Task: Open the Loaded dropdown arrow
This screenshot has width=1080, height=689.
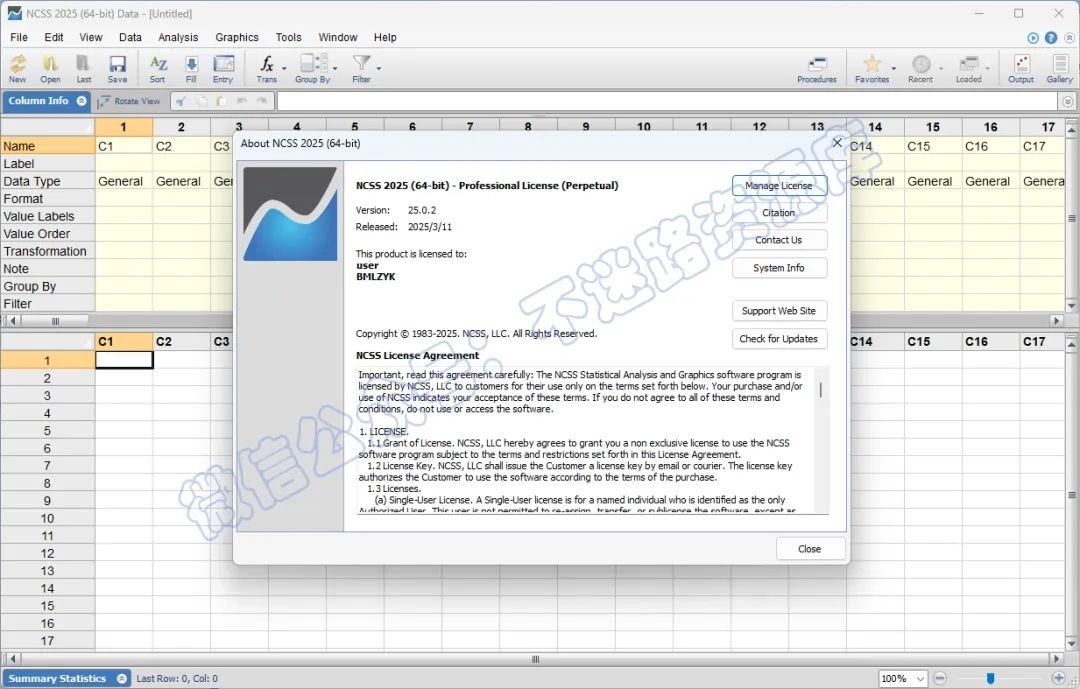Action: 987,68
